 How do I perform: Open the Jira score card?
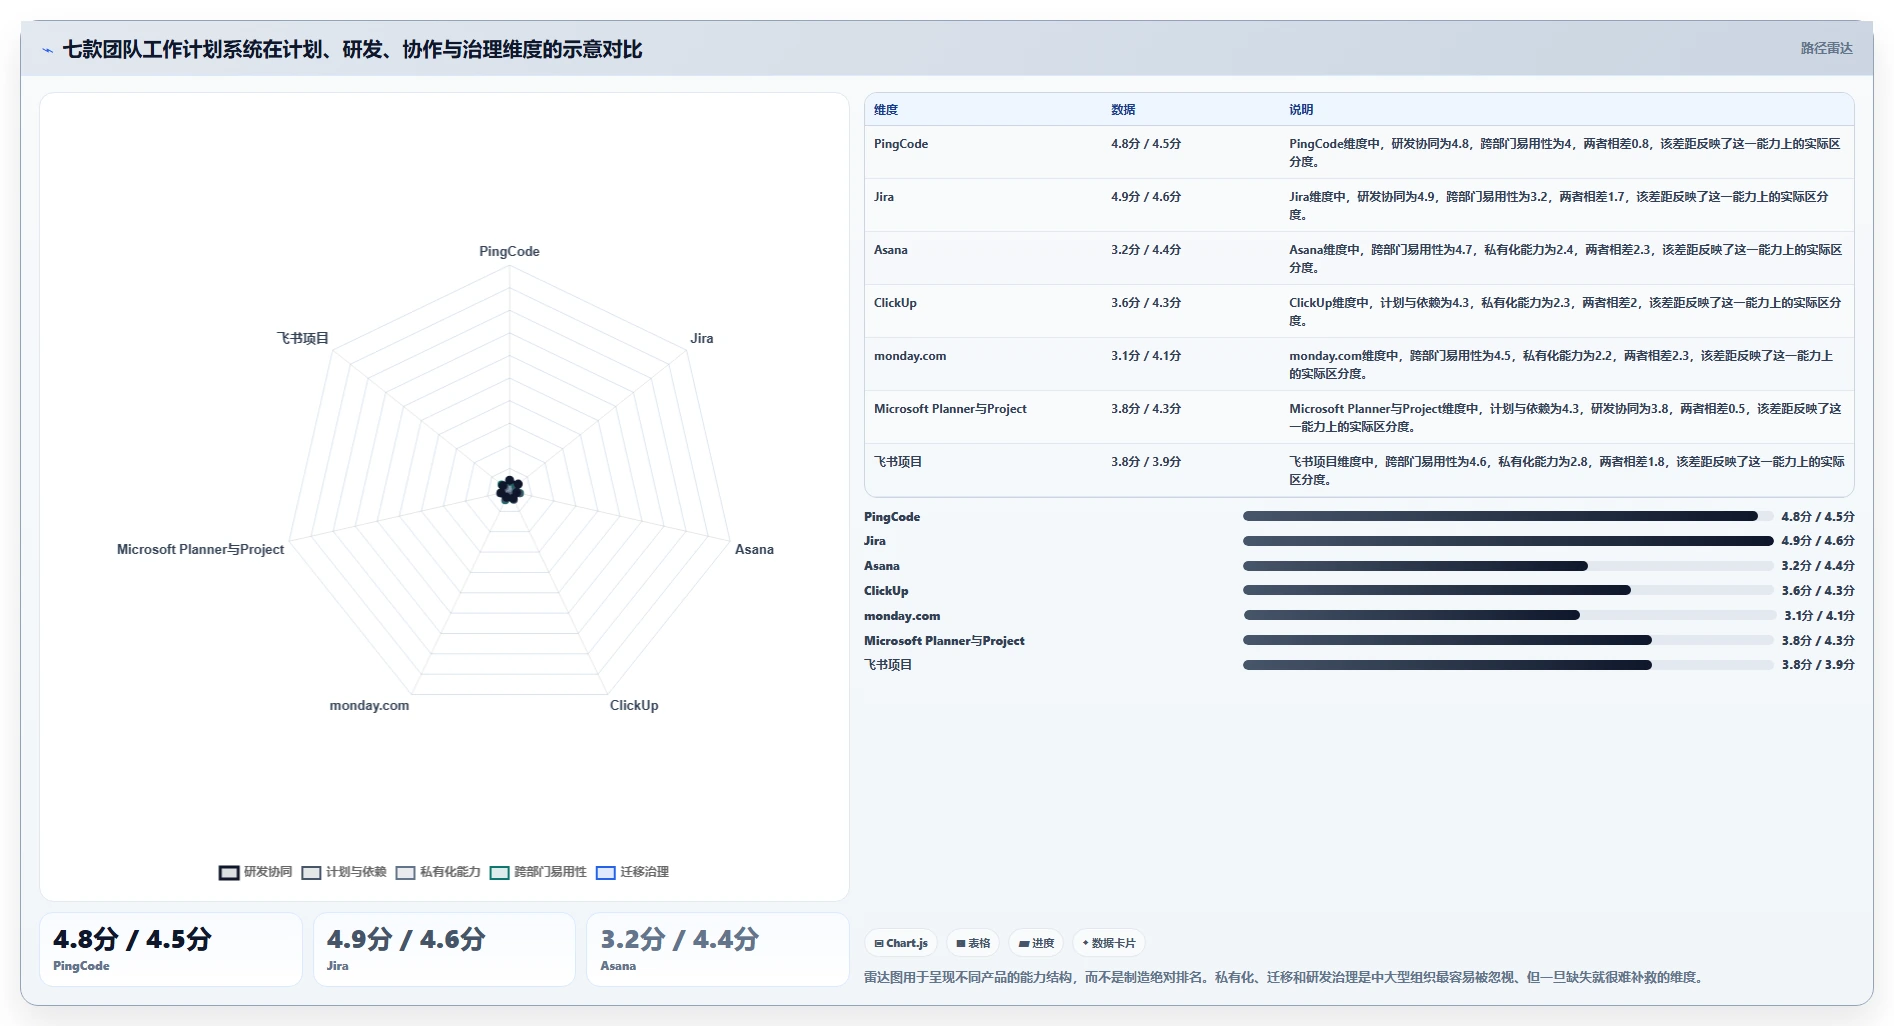pyautogui.click(x=444, y=949)
